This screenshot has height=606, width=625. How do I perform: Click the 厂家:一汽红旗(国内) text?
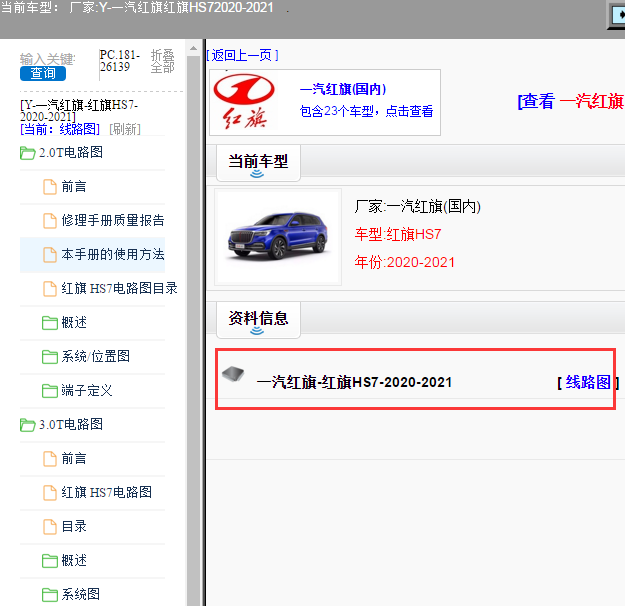[x=418, y=207]
